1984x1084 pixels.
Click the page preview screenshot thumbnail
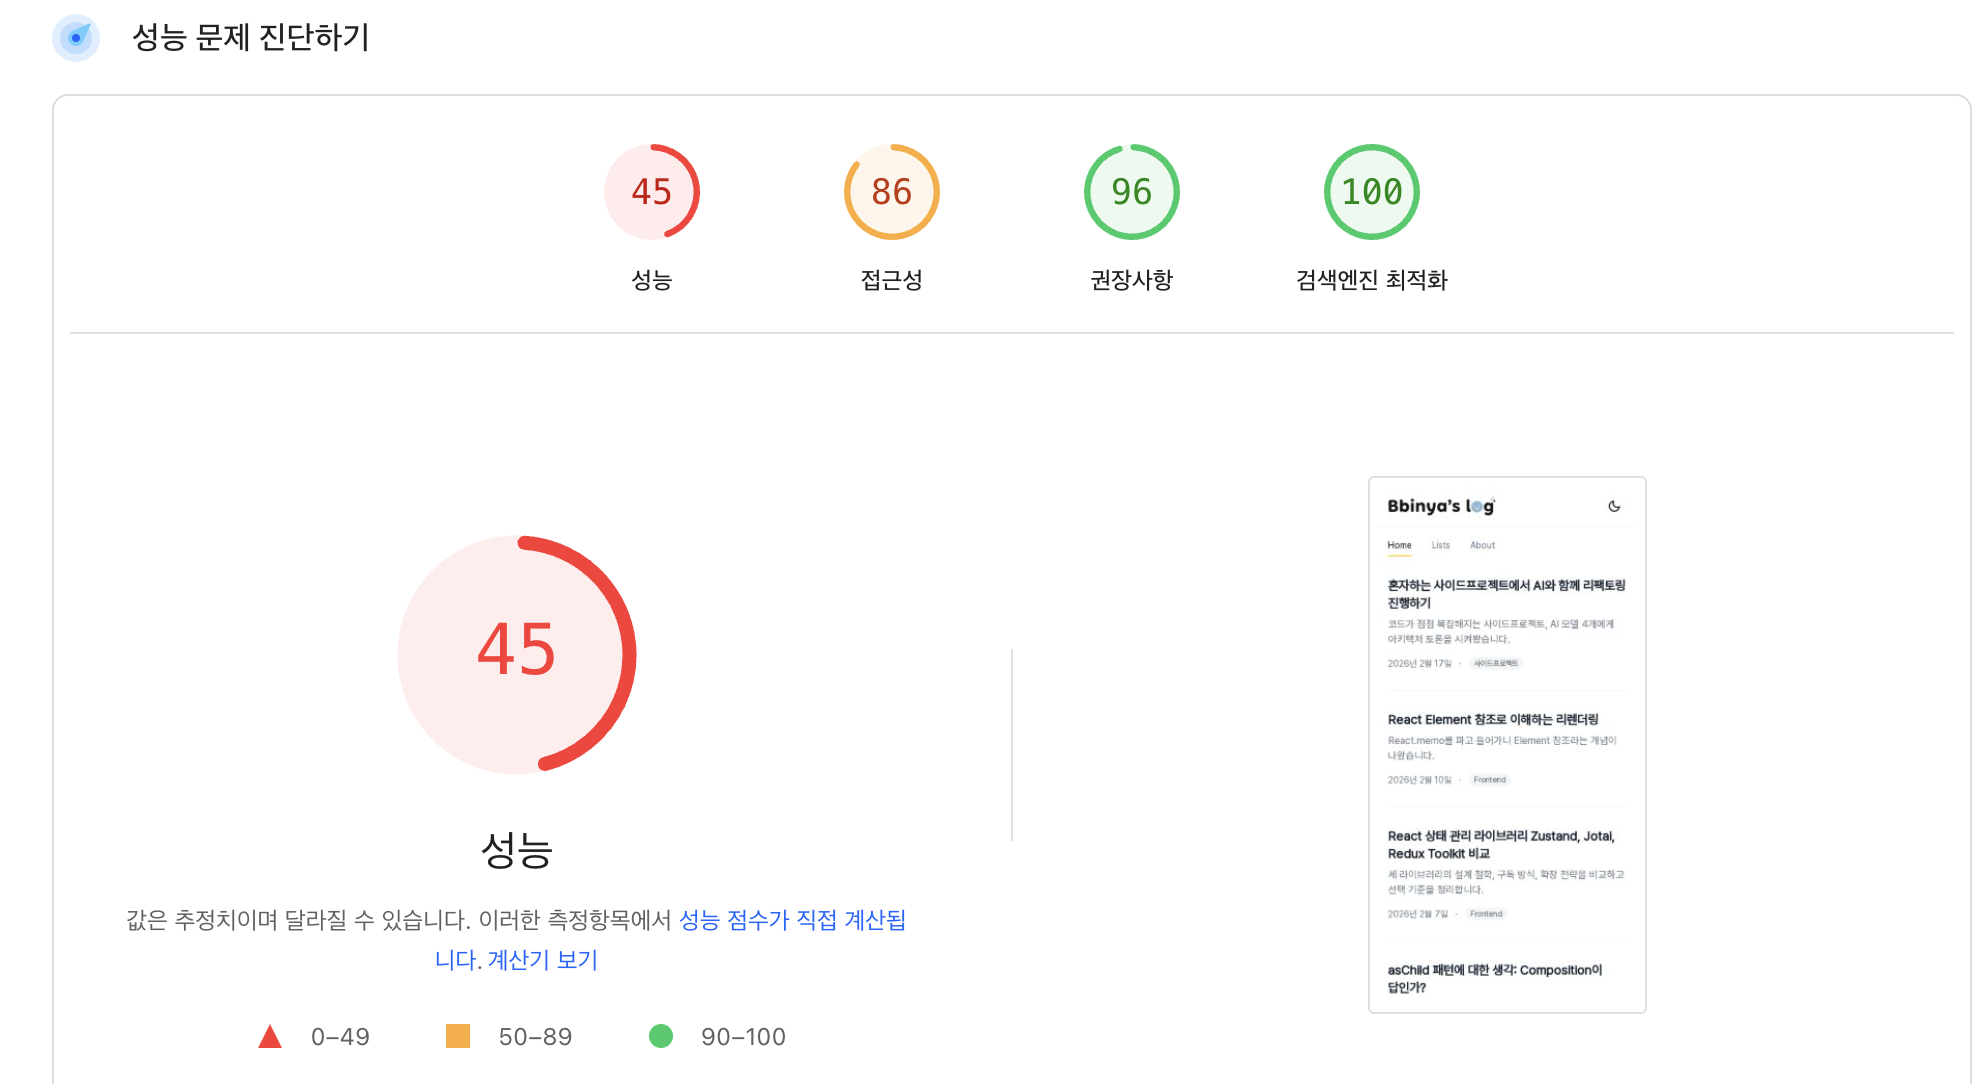(1507, 745)
